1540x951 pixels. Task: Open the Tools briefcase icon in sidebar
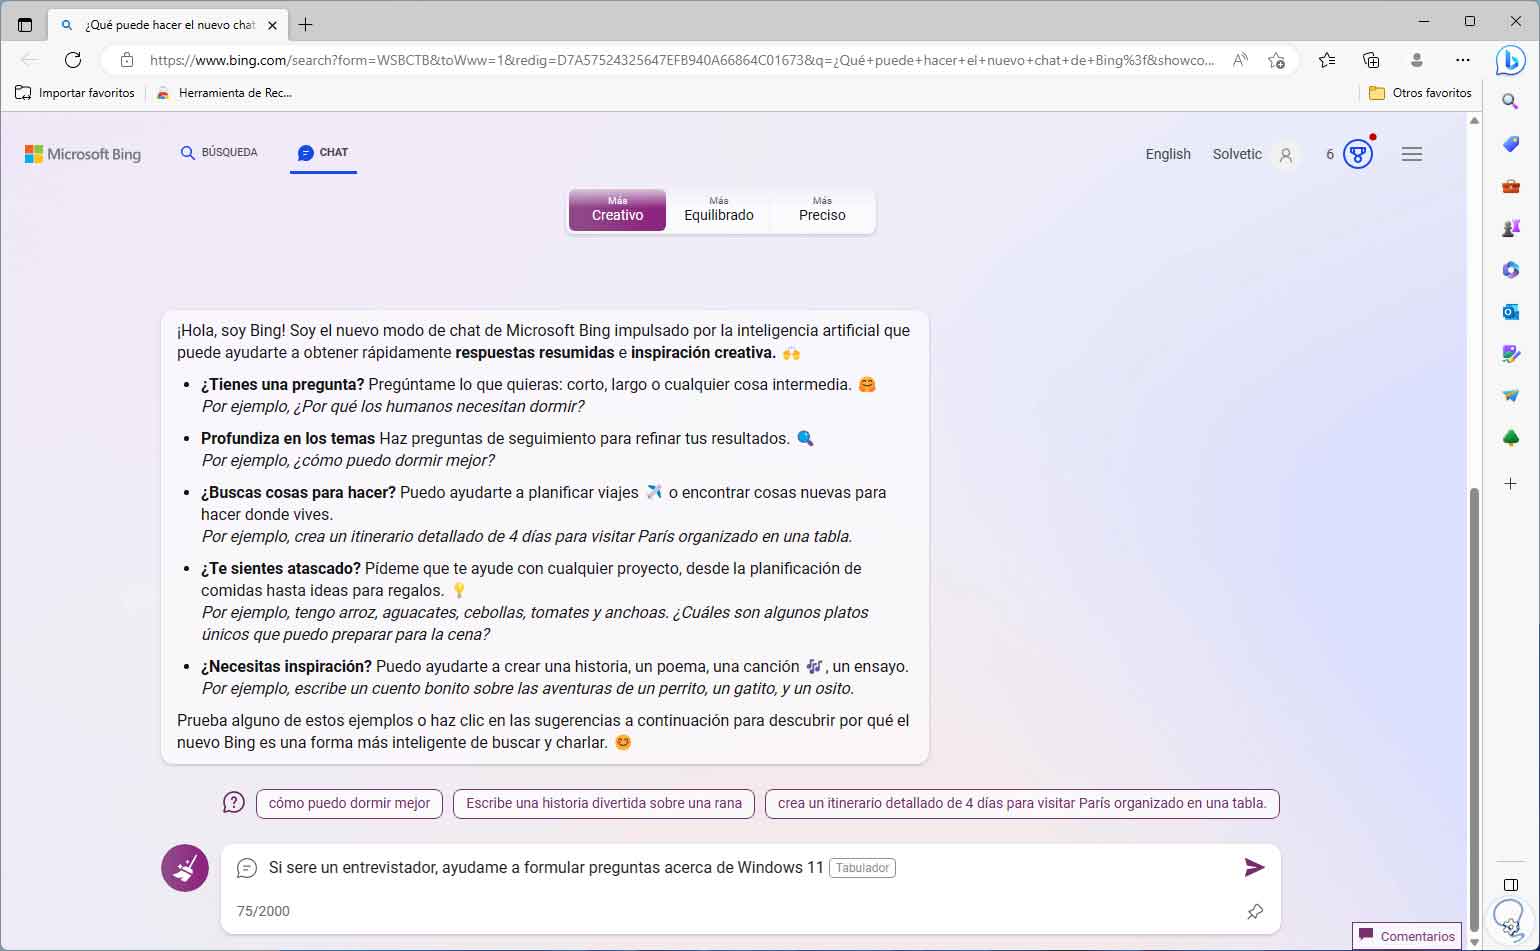(1510, 186)
